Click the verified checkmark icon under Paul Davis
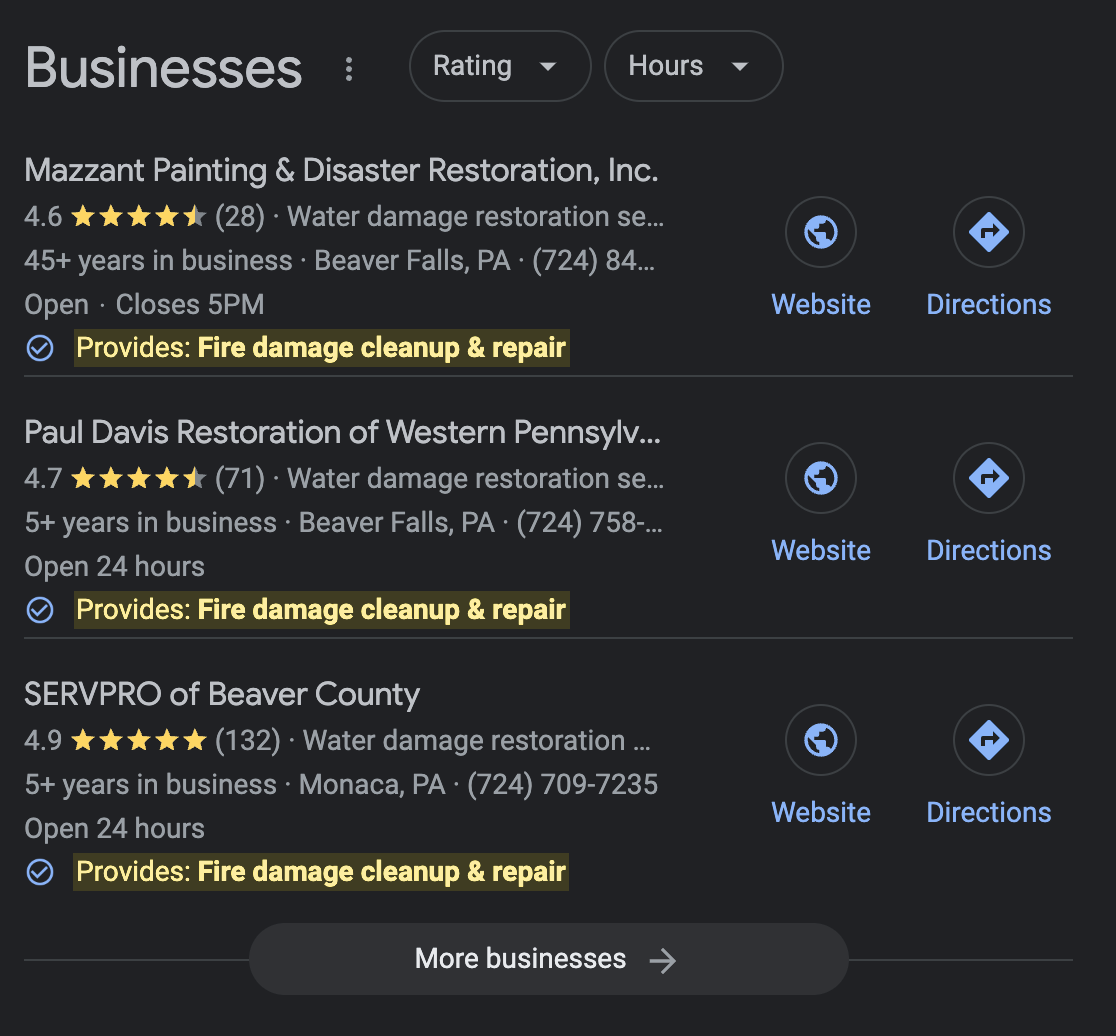The height and width of the screenshot is (1036, 1116). pos(40,610)
